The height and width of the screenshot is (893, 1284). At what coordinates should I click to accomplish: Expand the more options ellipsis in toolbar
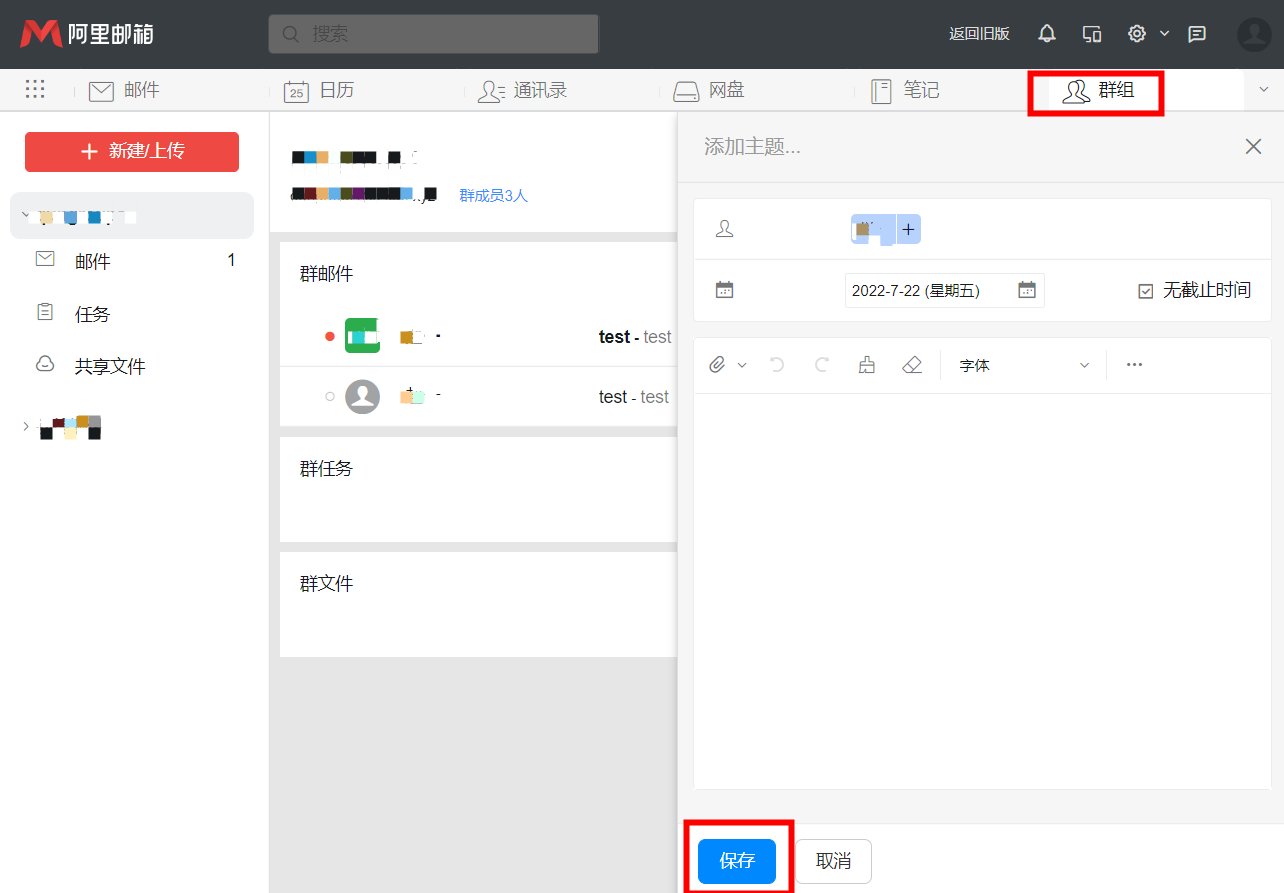[1134, 365]
